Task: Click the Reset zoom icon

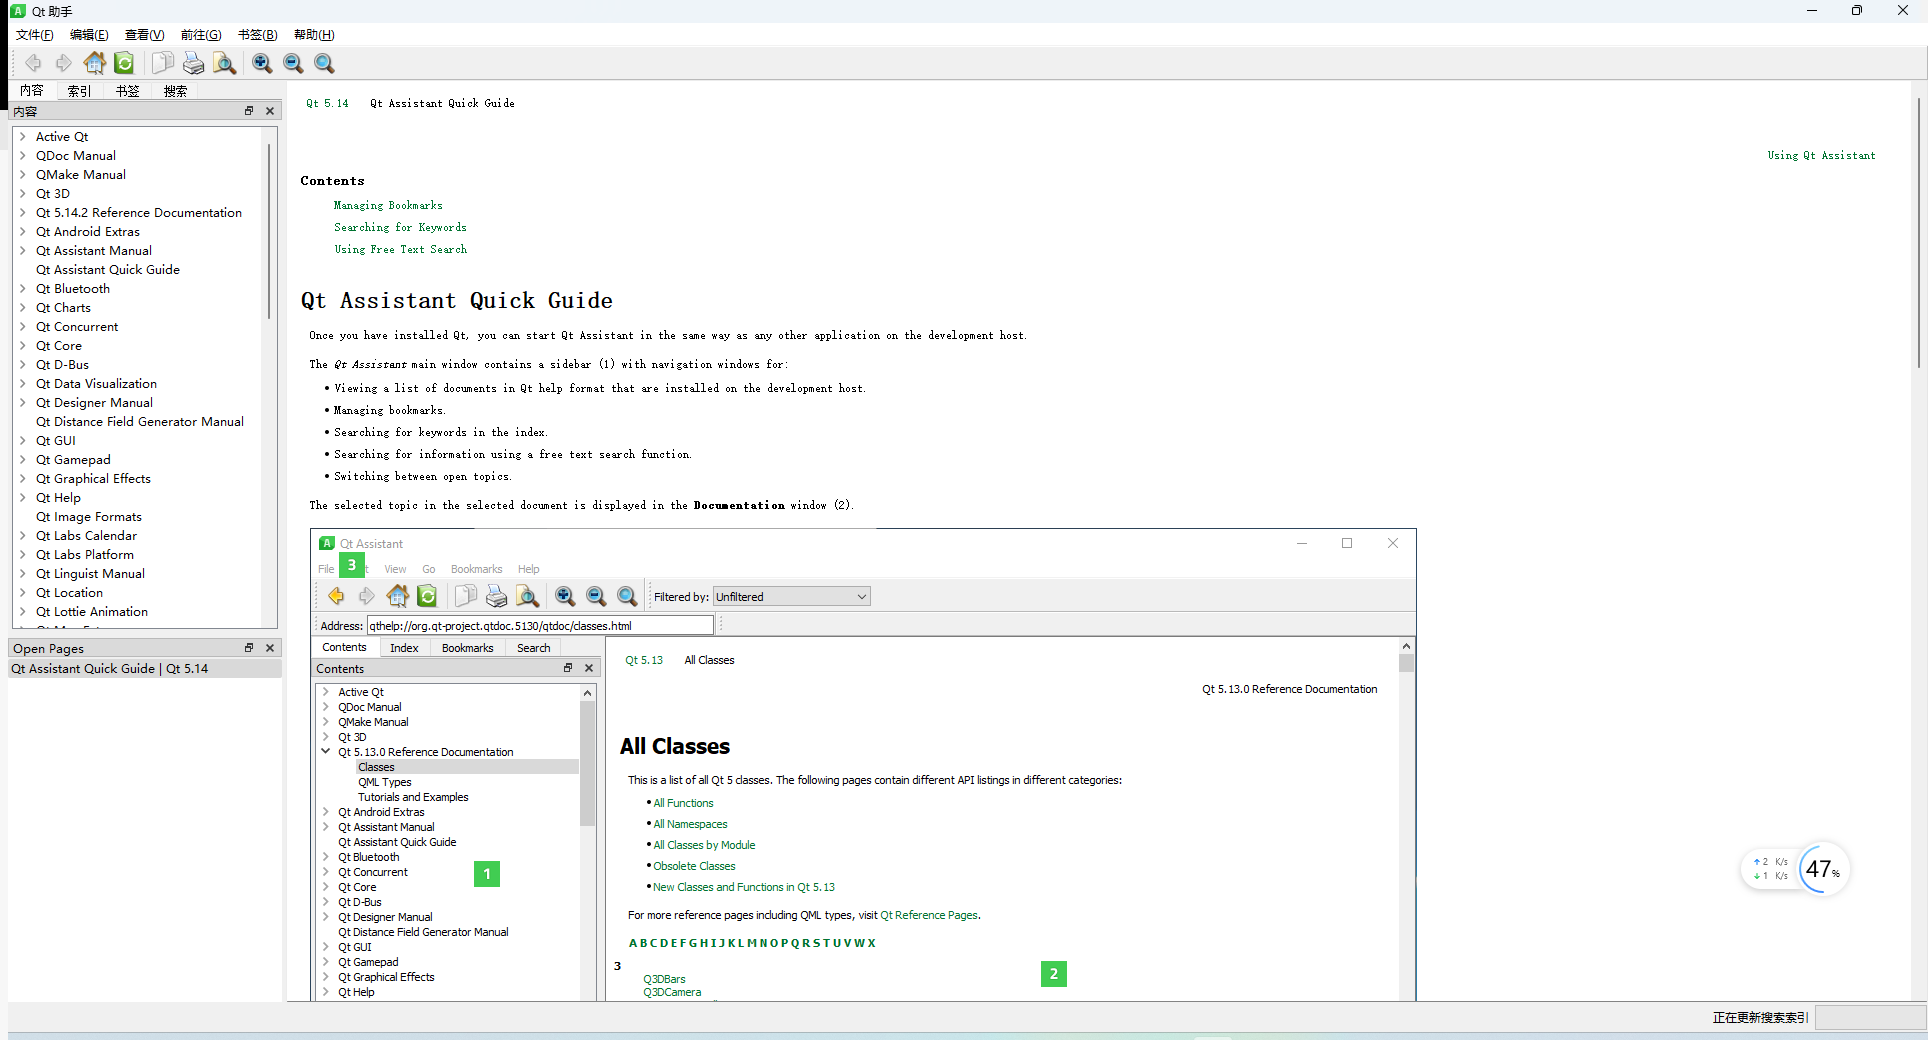Action: (x=324, y=63)
